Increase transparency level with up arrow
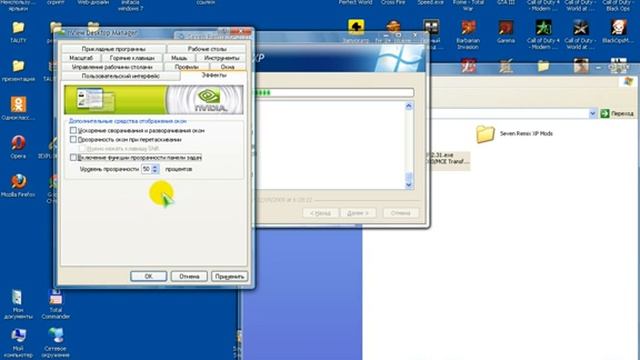 pyautogui.click(x=155, y=167)
